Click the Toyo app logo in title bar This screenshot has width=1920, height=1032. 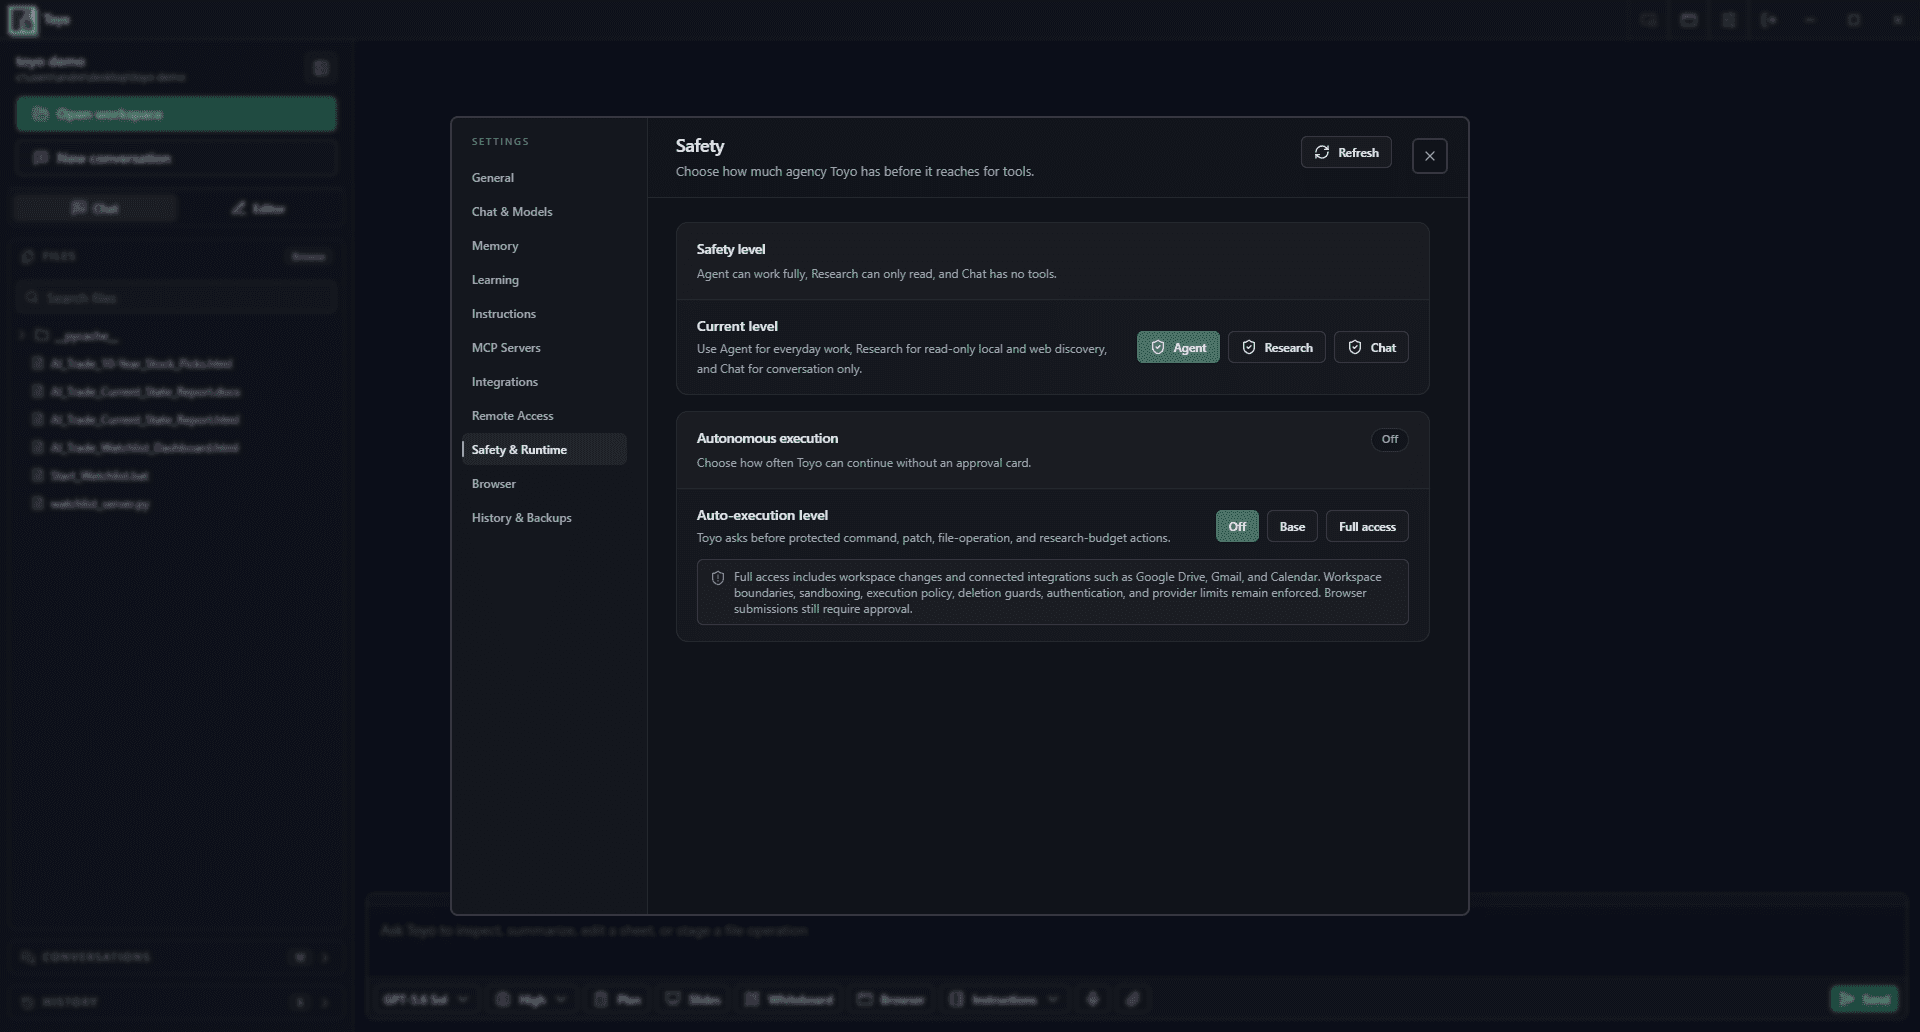[22, 19]
